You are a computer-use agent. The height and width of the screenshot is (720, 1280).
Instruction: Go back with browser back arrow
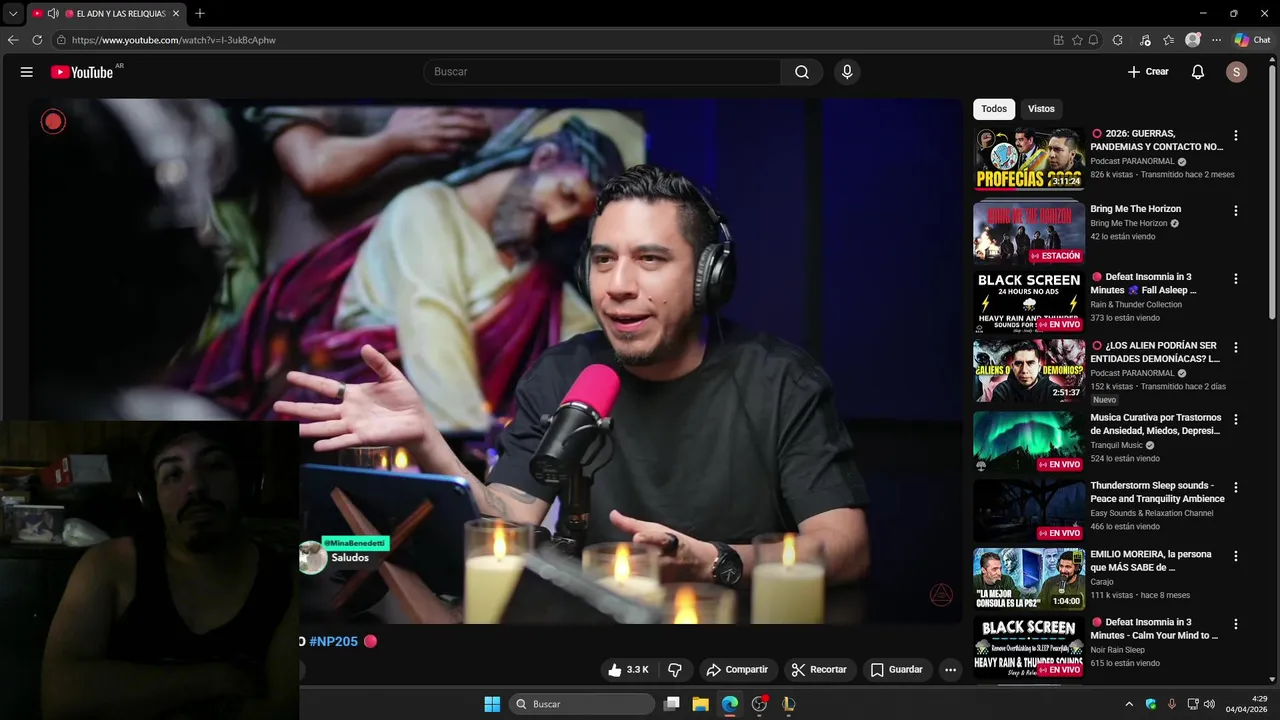click(x=13, y=40)
